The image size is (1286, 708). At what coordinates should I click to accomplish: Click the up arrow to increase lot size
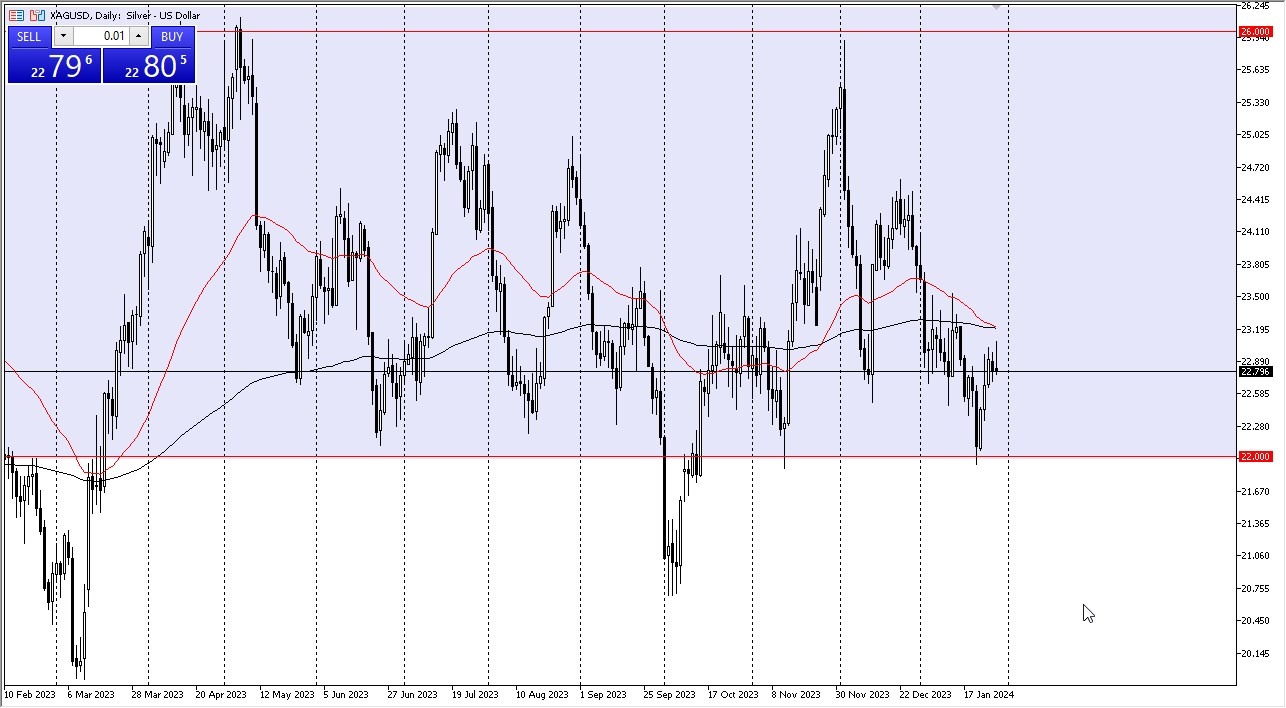click(x=138, y=36)
